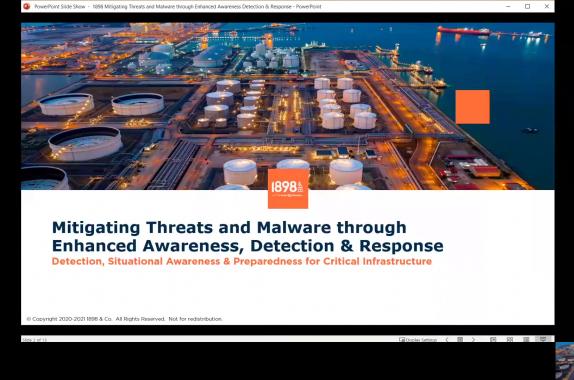Screen dimensions: 574x380
Task: Click the orange subtitle about Critical Infrastructure
Action: 242,261
